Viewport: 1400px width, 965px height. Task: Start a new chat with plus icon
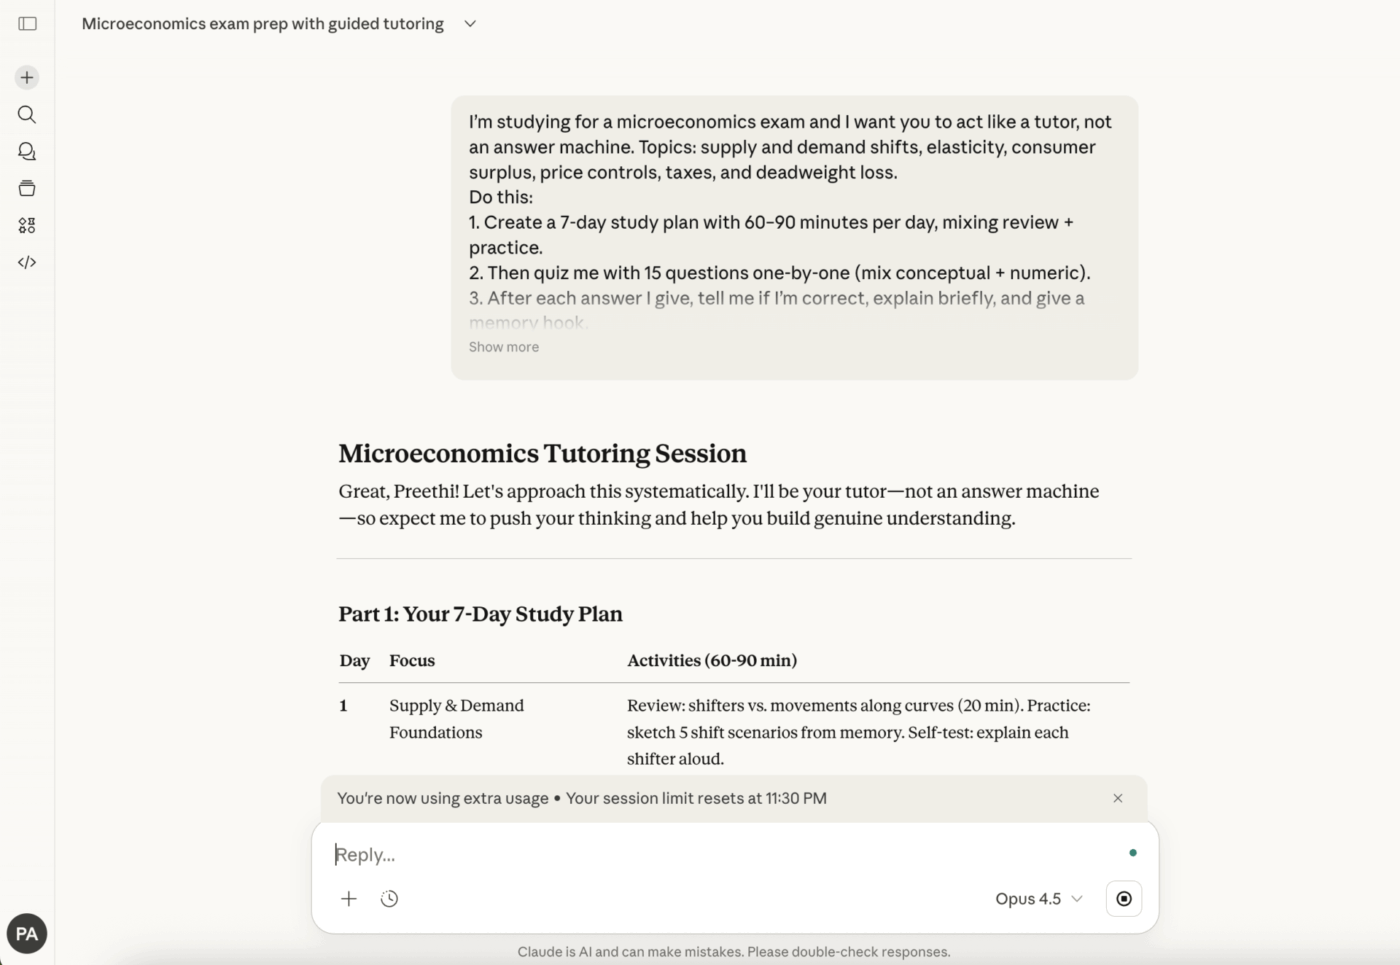tap(27, 77)
